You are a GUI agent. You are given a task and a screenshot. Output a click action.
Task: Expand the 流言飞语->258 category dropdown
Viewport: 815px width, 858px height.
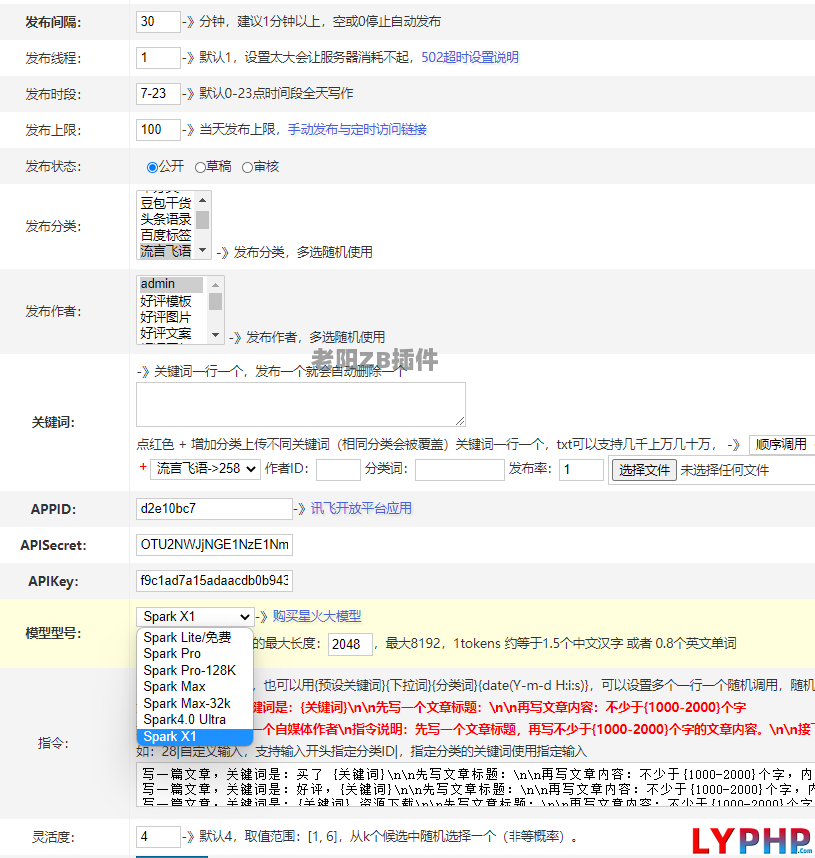coord(205,469)
